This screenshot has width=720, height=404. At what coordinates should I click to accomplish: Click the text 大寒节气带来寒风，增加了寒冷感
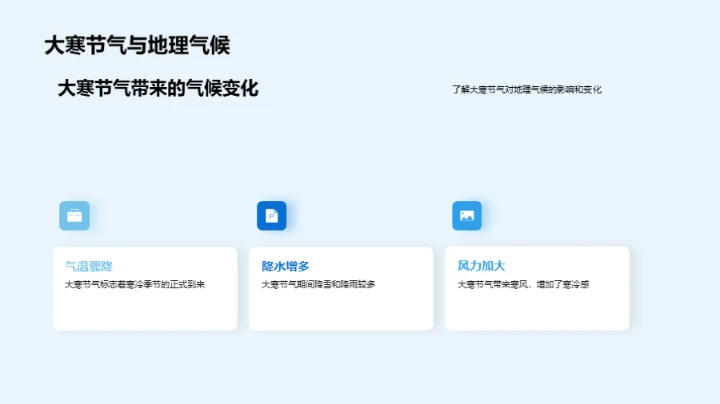[523, 285]
